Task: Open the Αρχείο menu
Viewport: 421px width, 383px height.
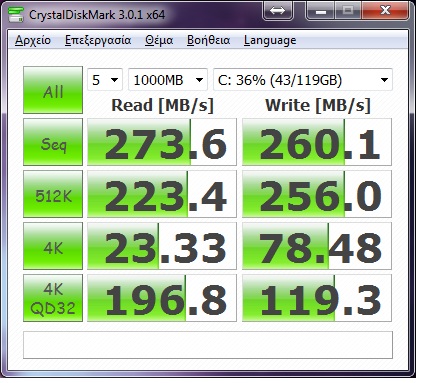Action: click(33, 40)
